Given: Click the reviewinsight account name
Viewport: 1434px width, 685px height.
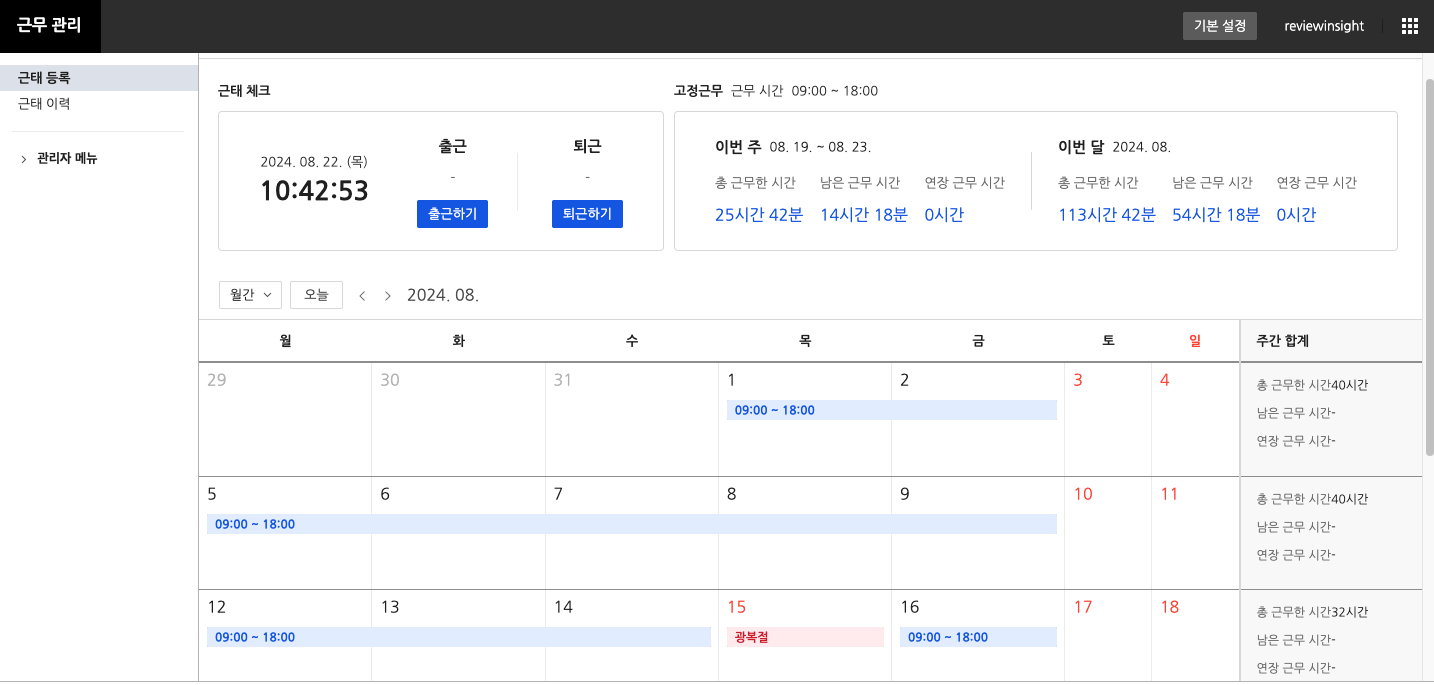Looking at the screenshot, I should pyautogui.click(x=1324, y=26).
